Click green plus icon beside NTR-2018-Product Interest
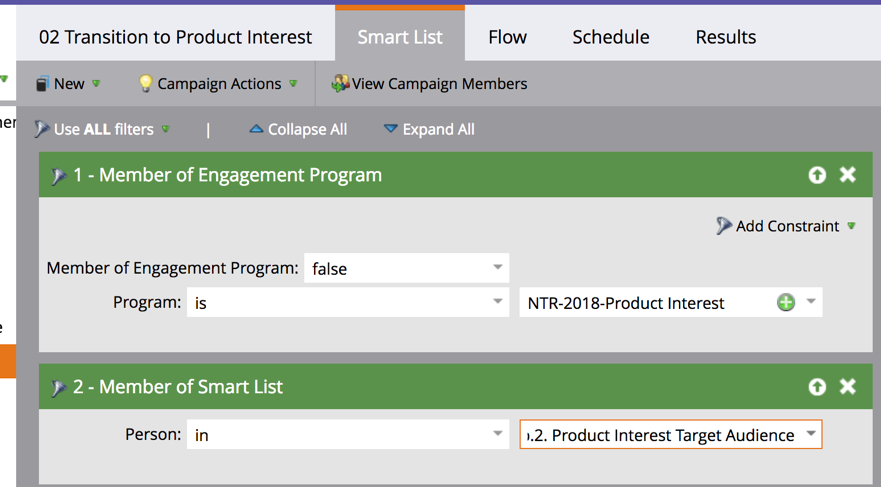Viewport: 881px width, 487px height. 786,302
